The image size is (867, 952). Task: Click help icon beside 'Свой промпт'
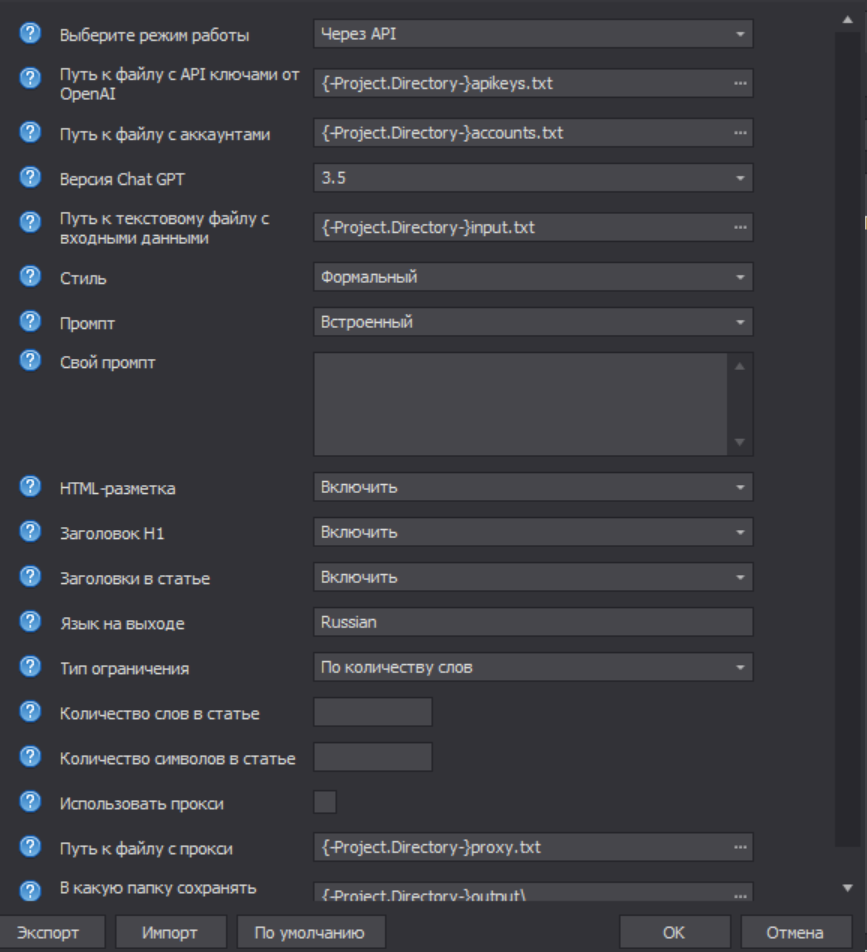pos(30,361)
